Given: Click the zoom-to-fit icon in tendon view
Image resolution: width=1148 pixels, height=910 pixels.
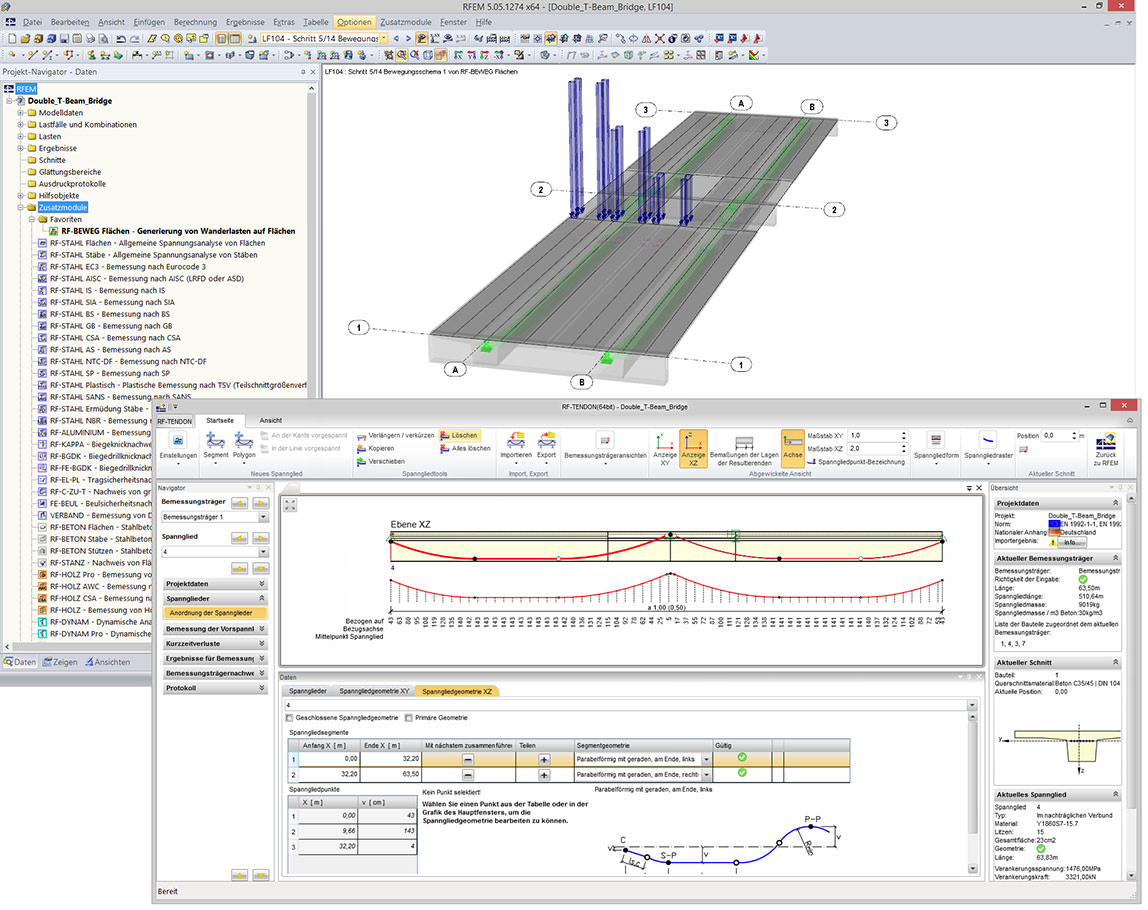Looking at the screenshot, I should tap(290, 505).
